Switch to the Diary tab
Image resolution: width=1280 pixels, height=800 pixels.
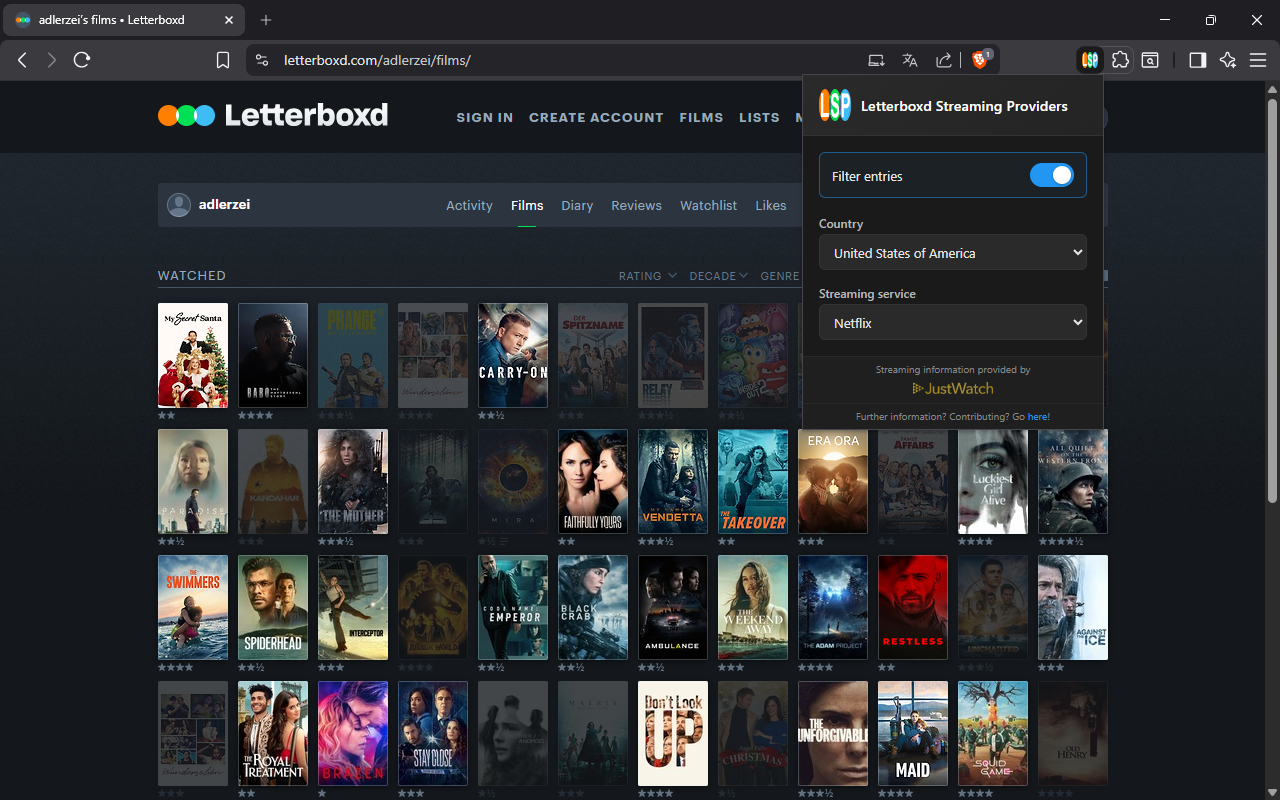pos(577,205)
